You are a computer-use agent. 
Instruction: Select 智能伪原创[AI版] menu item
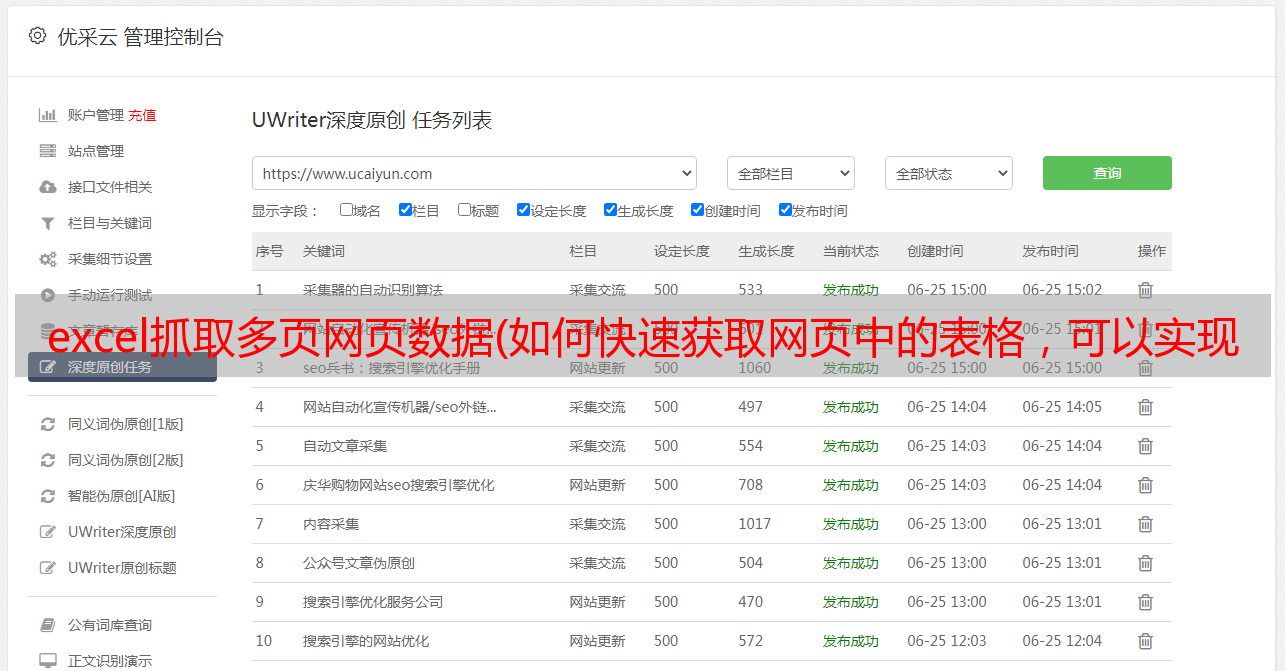pos(121,496)
